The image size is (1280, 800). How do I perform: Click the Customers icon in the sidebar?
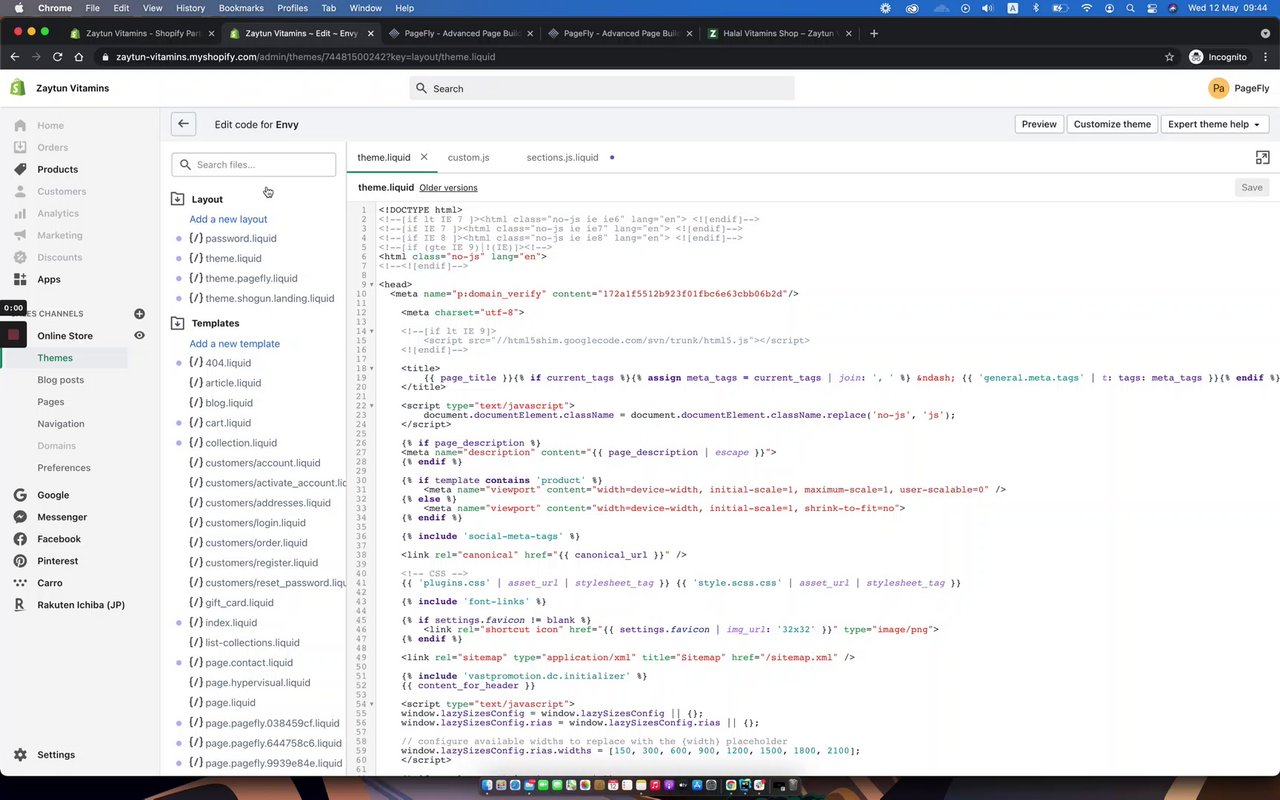tap(20, 191)
